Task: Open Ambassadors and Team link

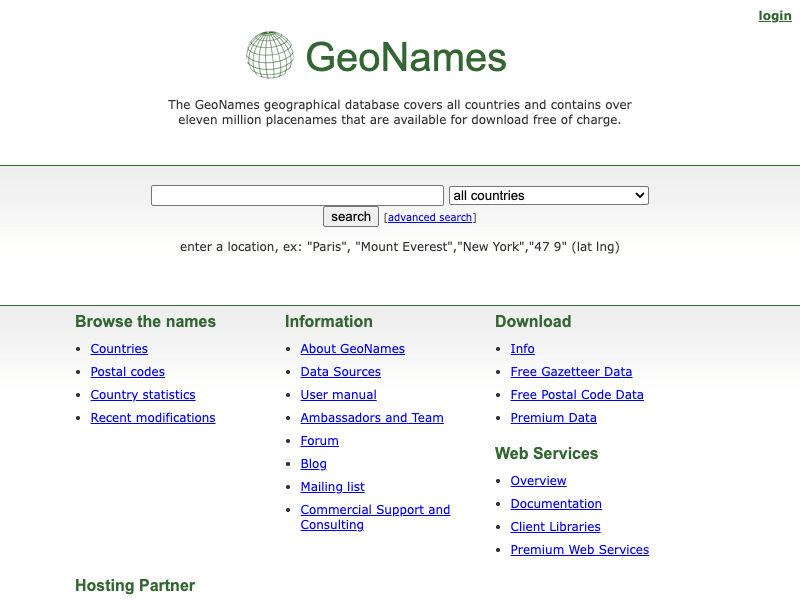Action: pyautogui.click(x=372, y=417)
